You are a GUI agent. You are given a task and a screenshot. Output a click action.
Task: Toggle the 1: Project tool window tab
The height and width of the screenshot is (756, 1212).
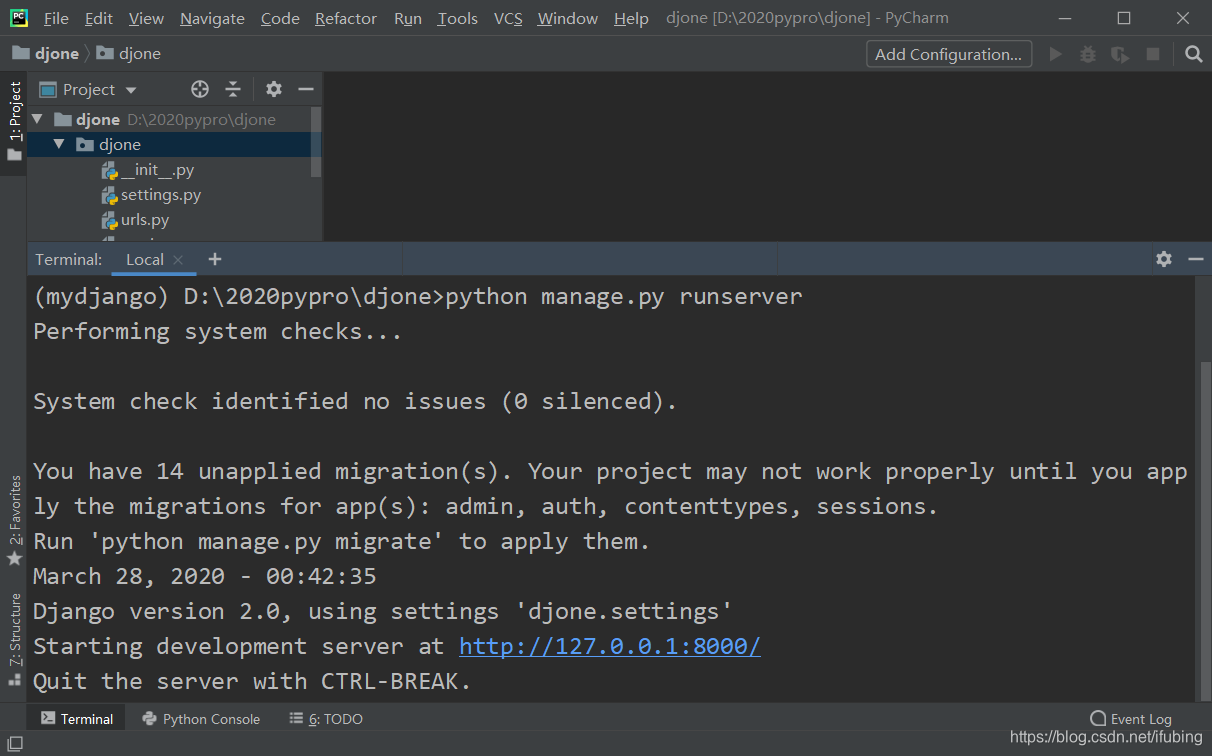14,120
